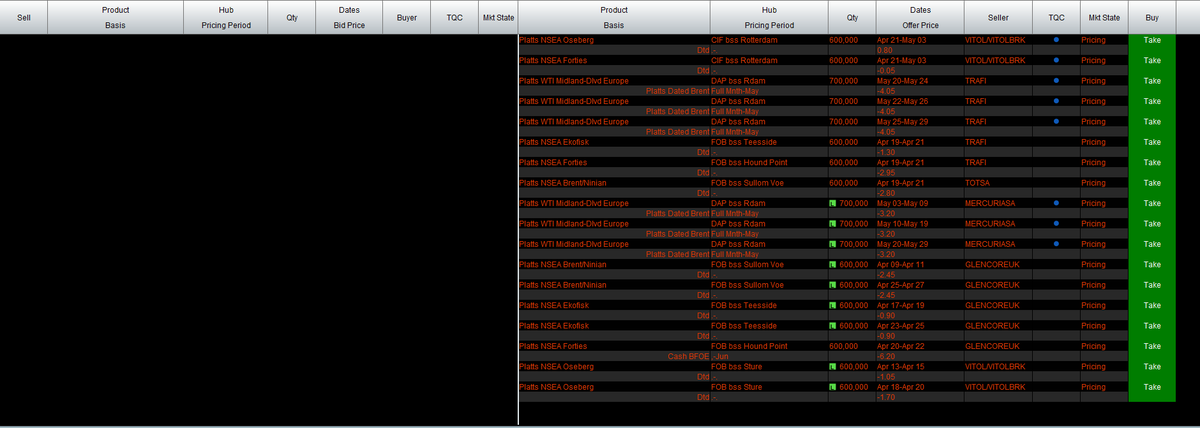Click green qty flag on Ekofisk Apr 17-Apr 19 row
The height and width of the screenshot is (428, 1200).
[834, 305]
